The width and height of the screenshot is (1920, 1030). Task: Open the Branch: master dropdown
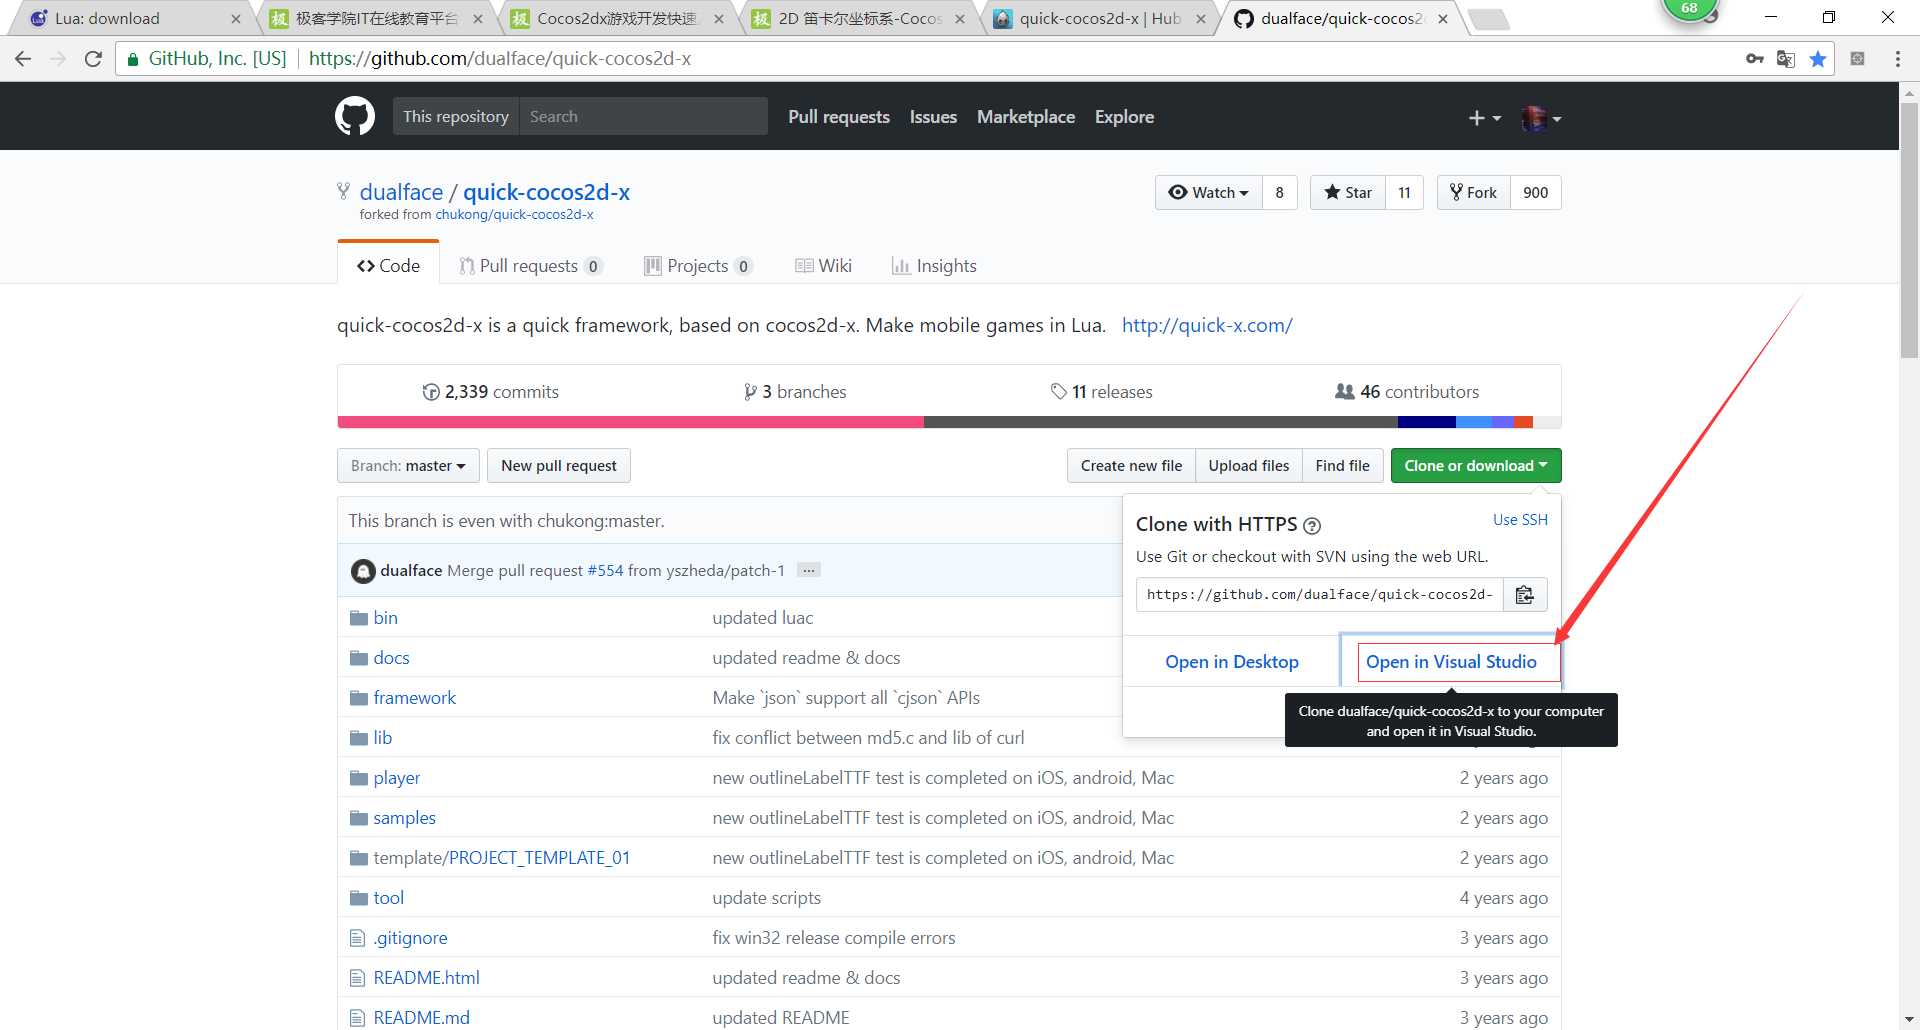click(x=408, y=466)
